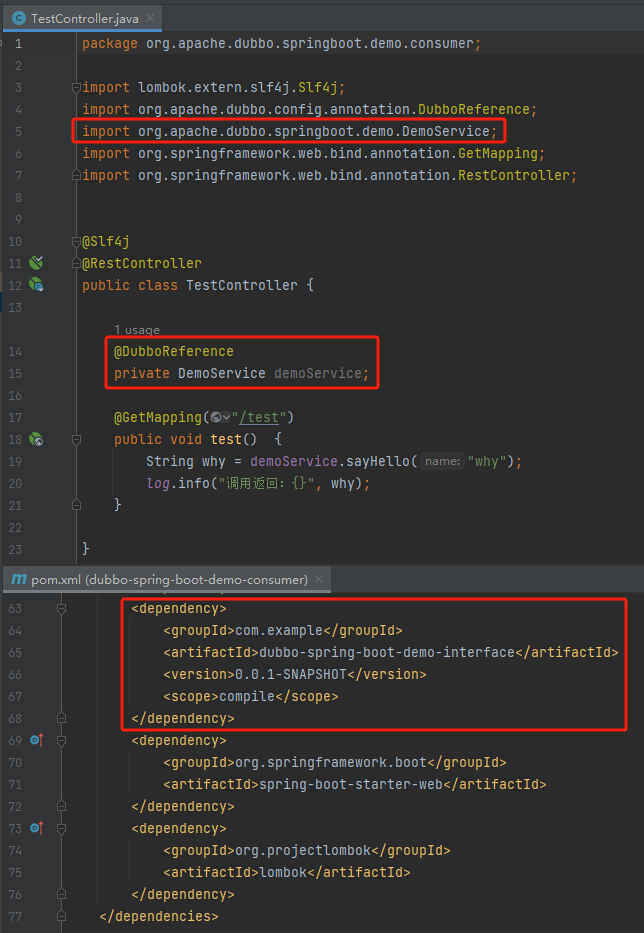Click the DemoService import on line 5
The height and width of the screenshot is (933, 644).
pos(289,131)
